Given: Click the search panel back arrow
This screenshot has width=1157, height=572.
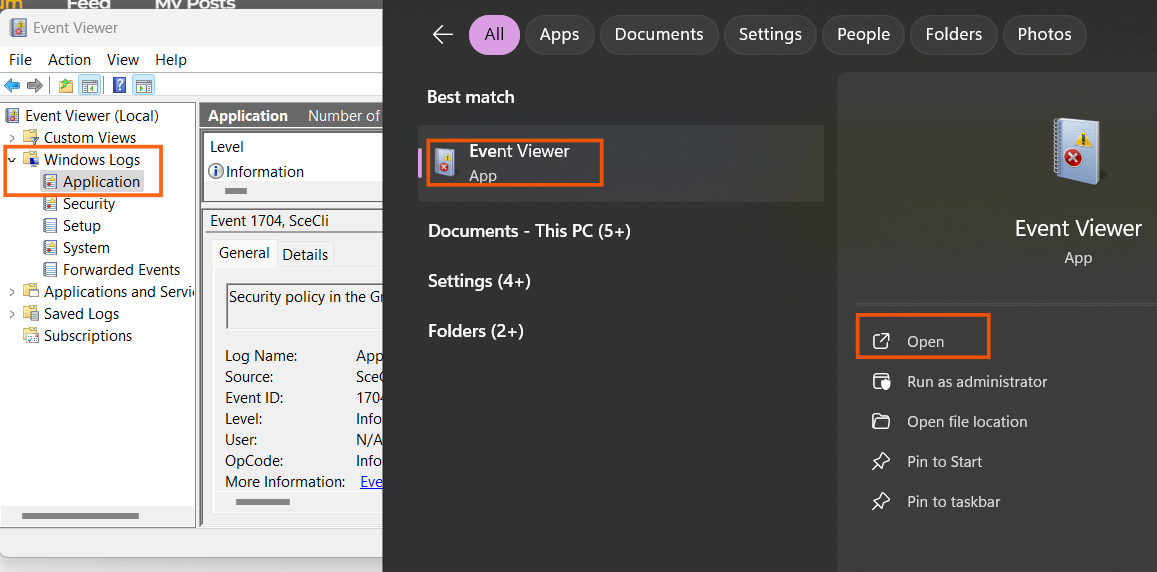Looking at the screenshot, I should tap(443, 34).
